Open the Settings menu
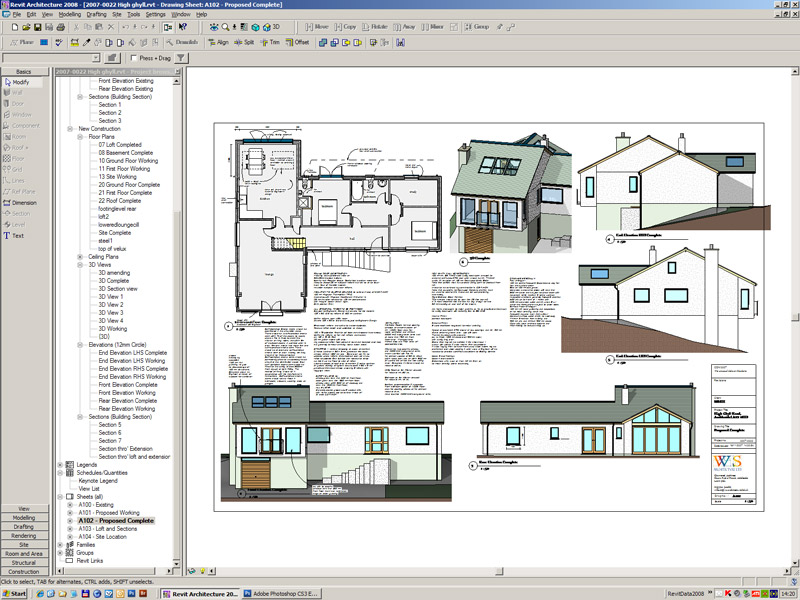The width and height of the screenshot is (800, 600). coord(156,15)
